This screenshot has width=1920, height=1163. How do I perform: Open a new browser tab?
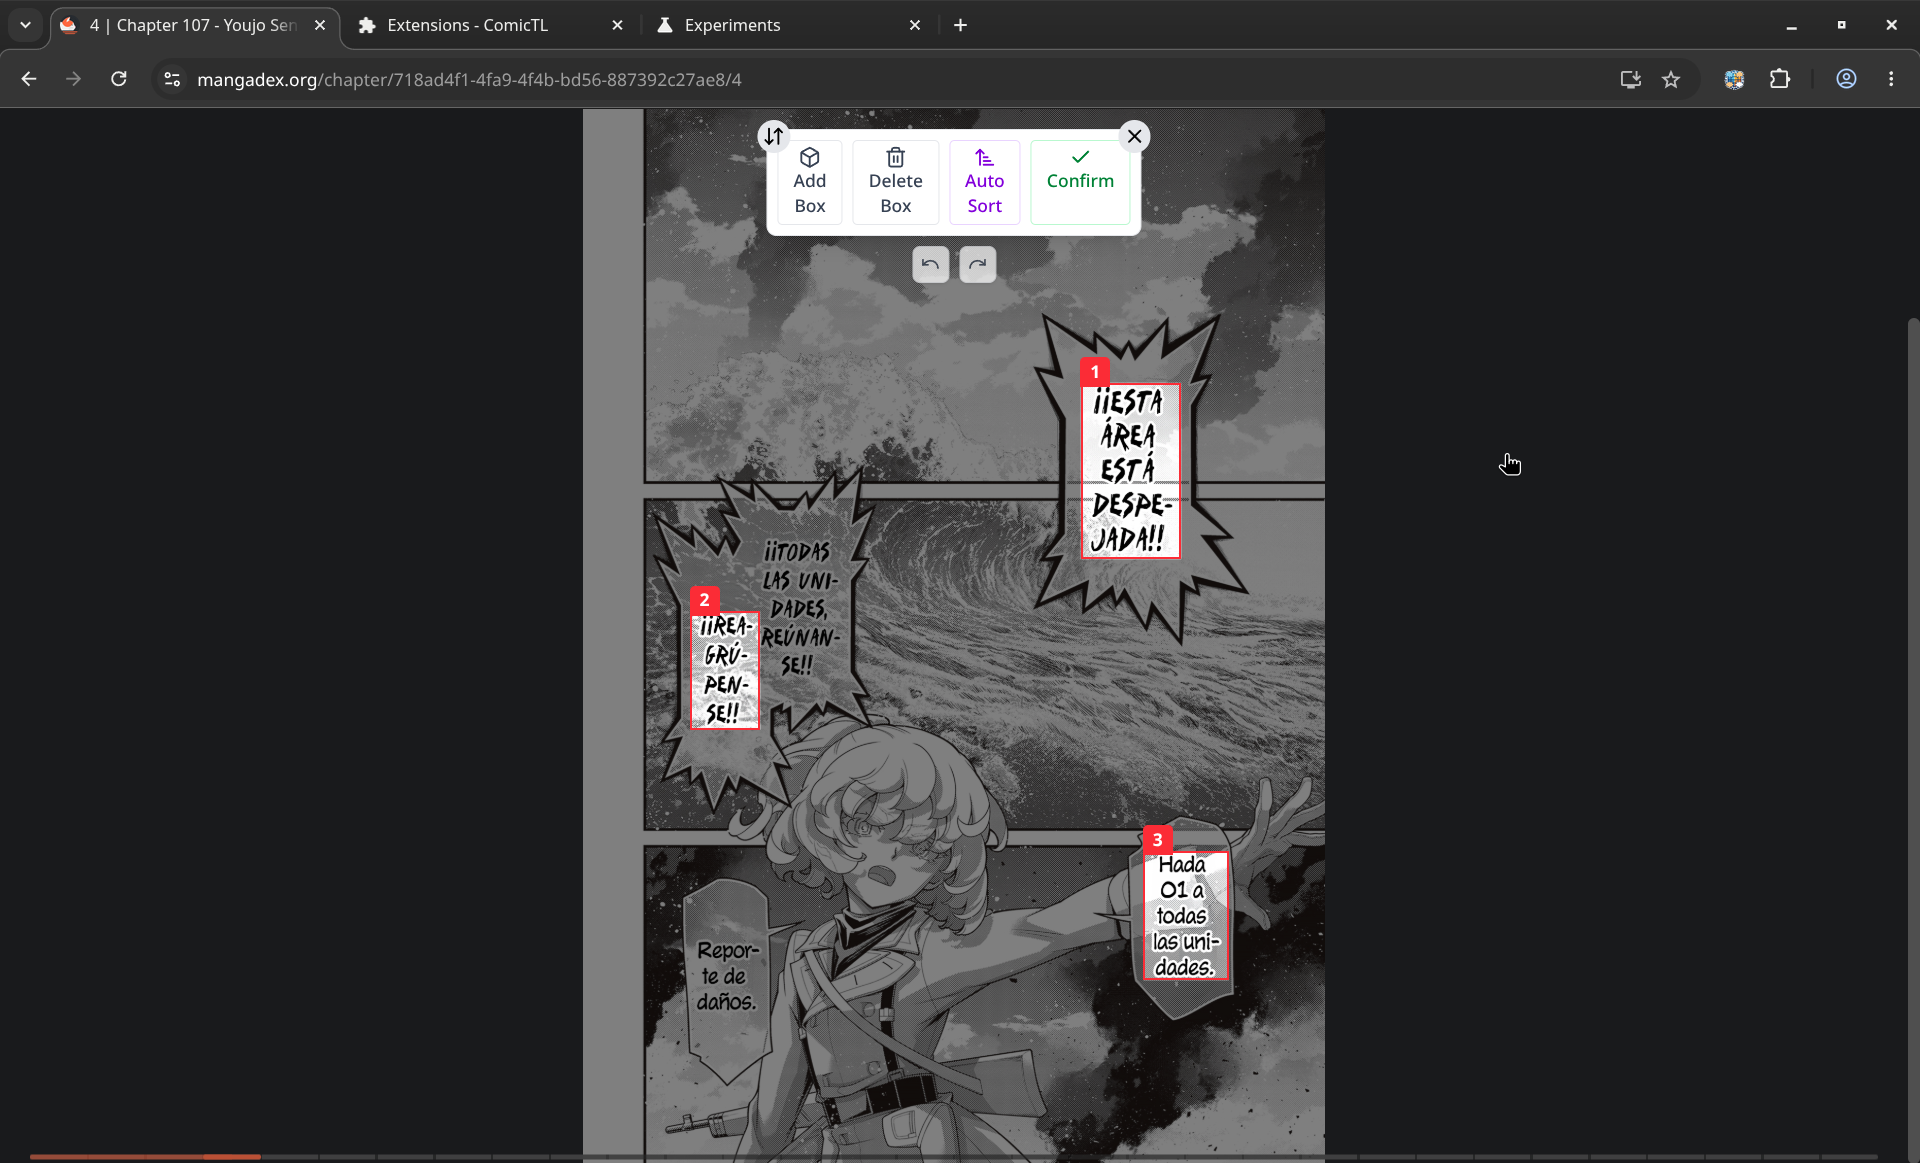(x=960, y=25)
